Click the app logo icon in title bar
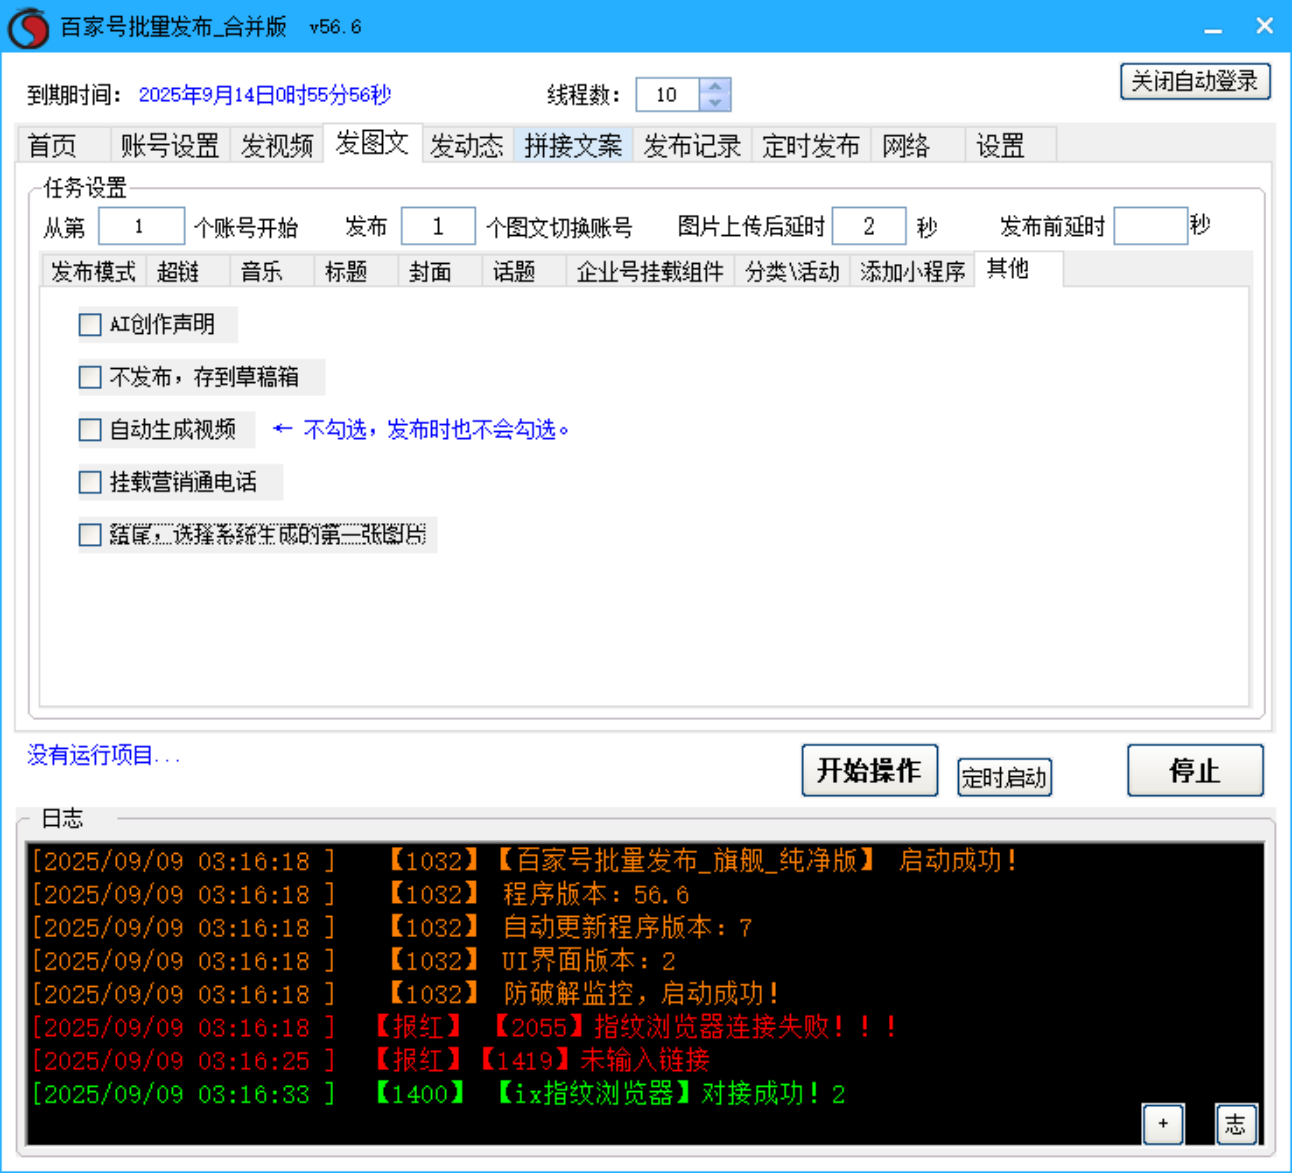Viewport: 1292px width, 1173px height. click(28, 26)
